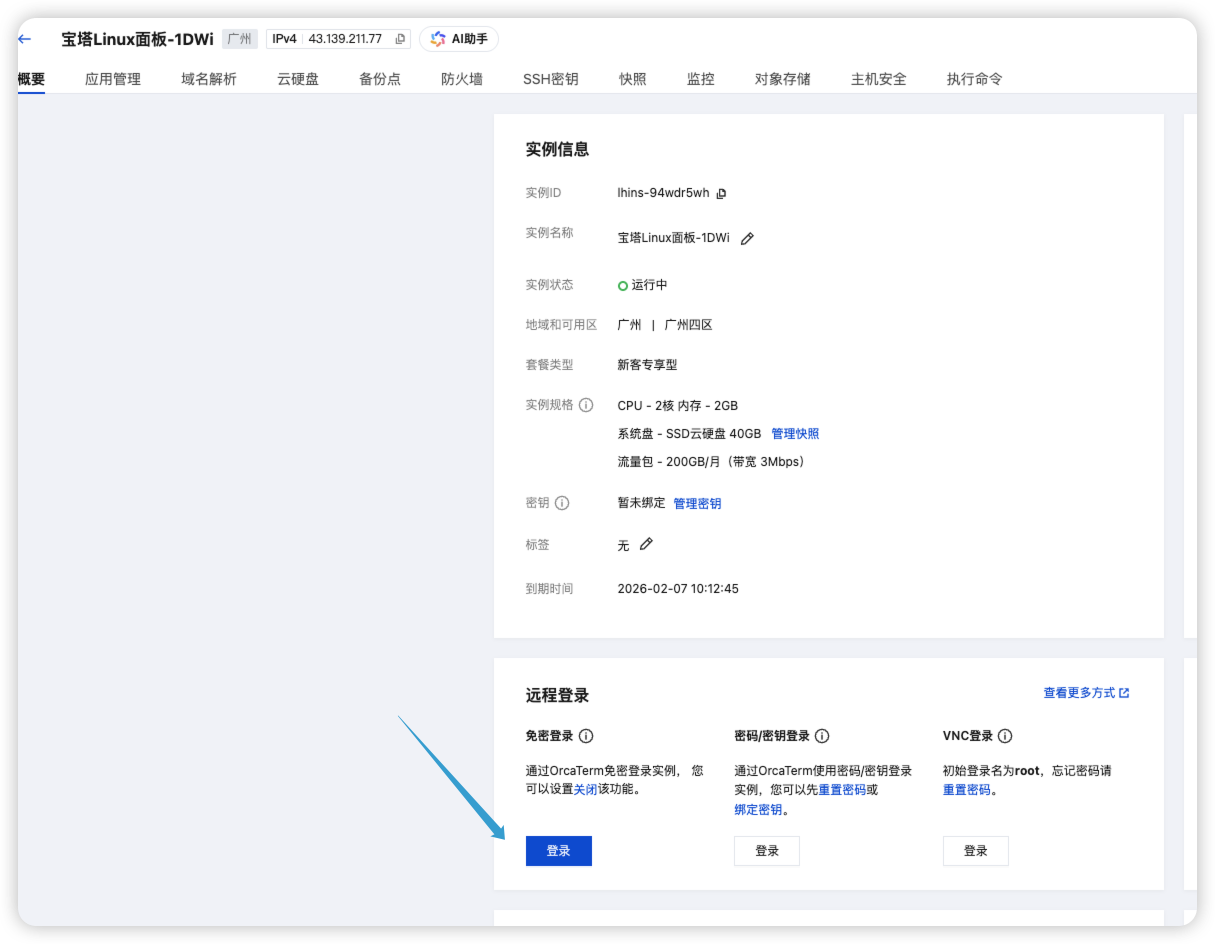Go to the 防火墙 tab
The height and width of the screenshot is (944, 1215).
(x=462, y=79)
